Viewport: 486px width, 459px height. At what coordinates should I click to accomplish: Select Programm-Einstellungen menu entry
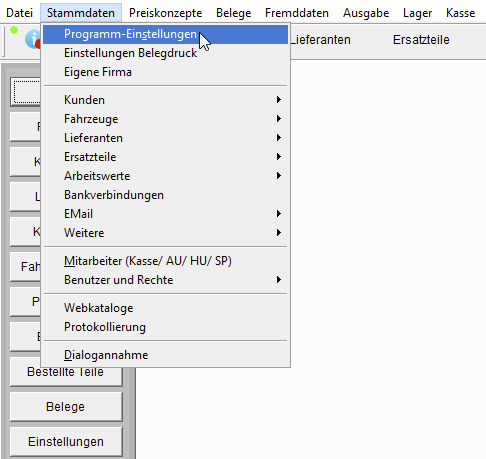pyautogui.click(x=165, y=34)
